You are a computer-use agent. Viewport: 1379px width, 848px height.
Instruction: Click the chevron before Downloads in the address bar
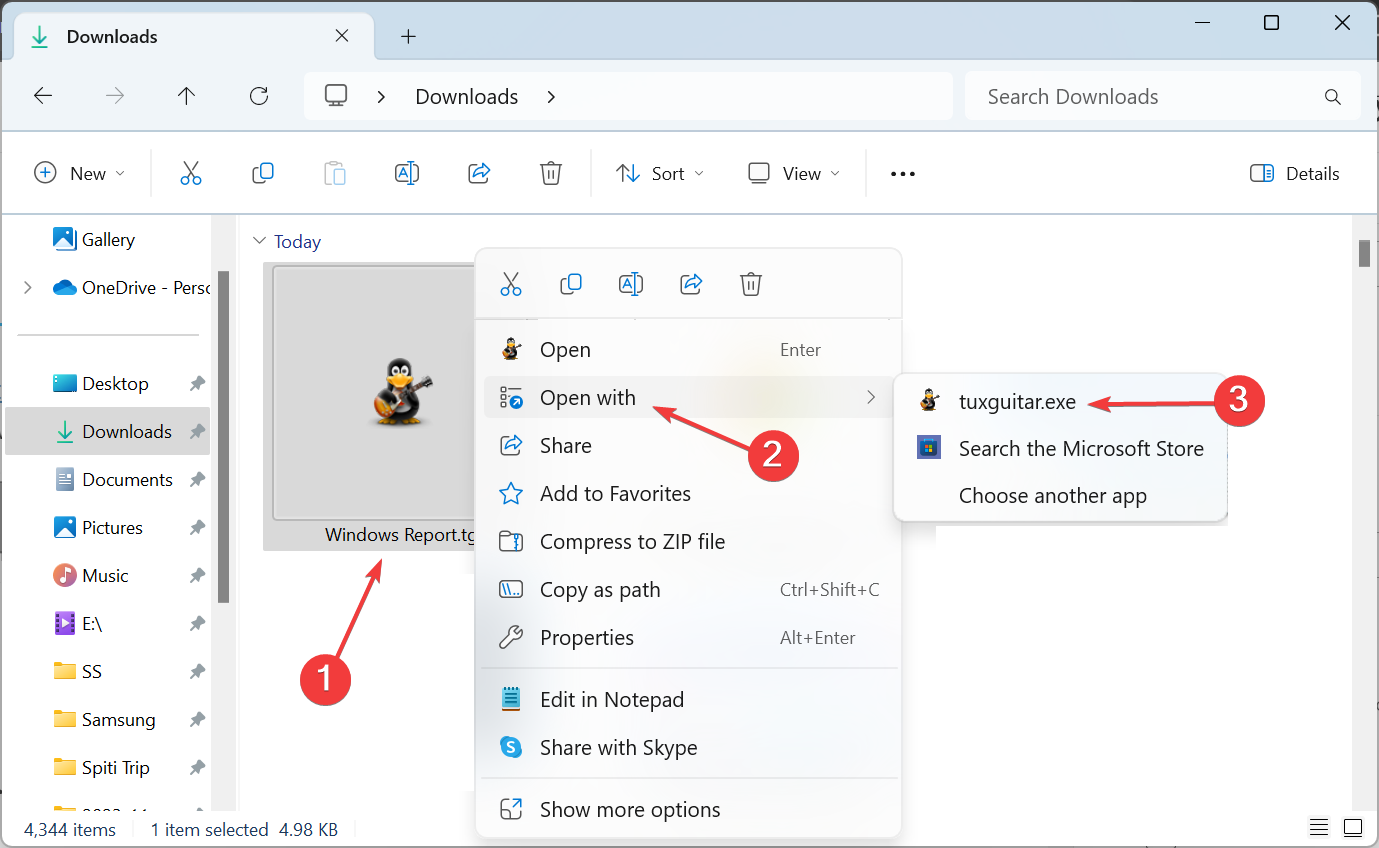click(381, 96)
